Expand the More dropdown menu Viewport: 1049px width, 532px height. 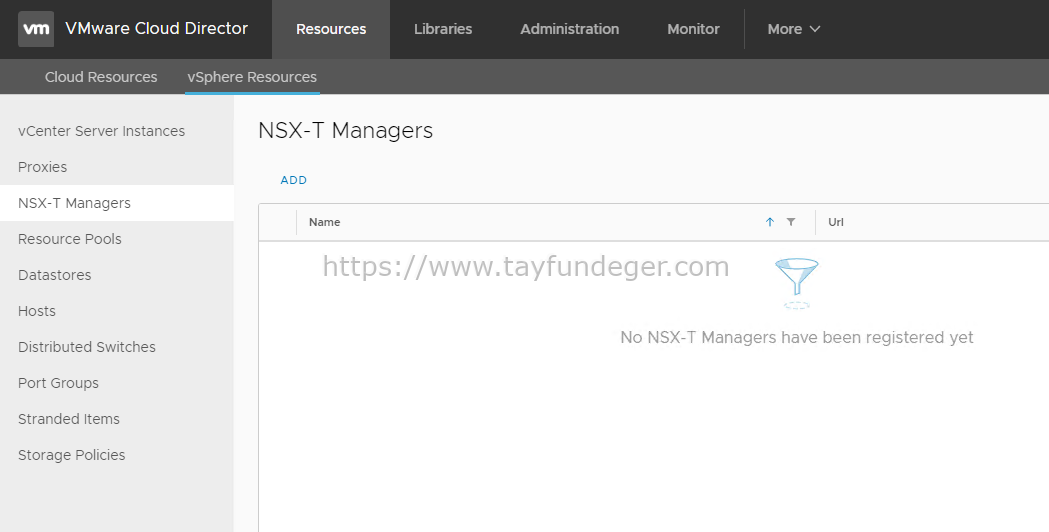click(x=793, y=29)
